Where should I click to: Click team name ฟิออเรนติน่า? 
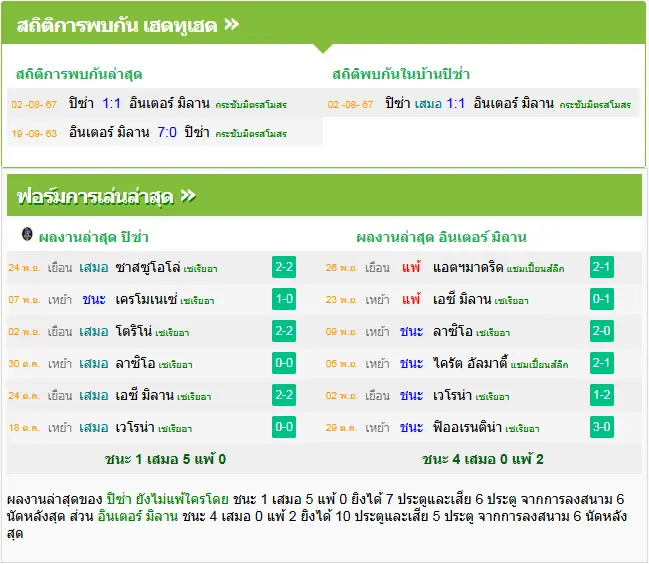[x=467, y=427]
